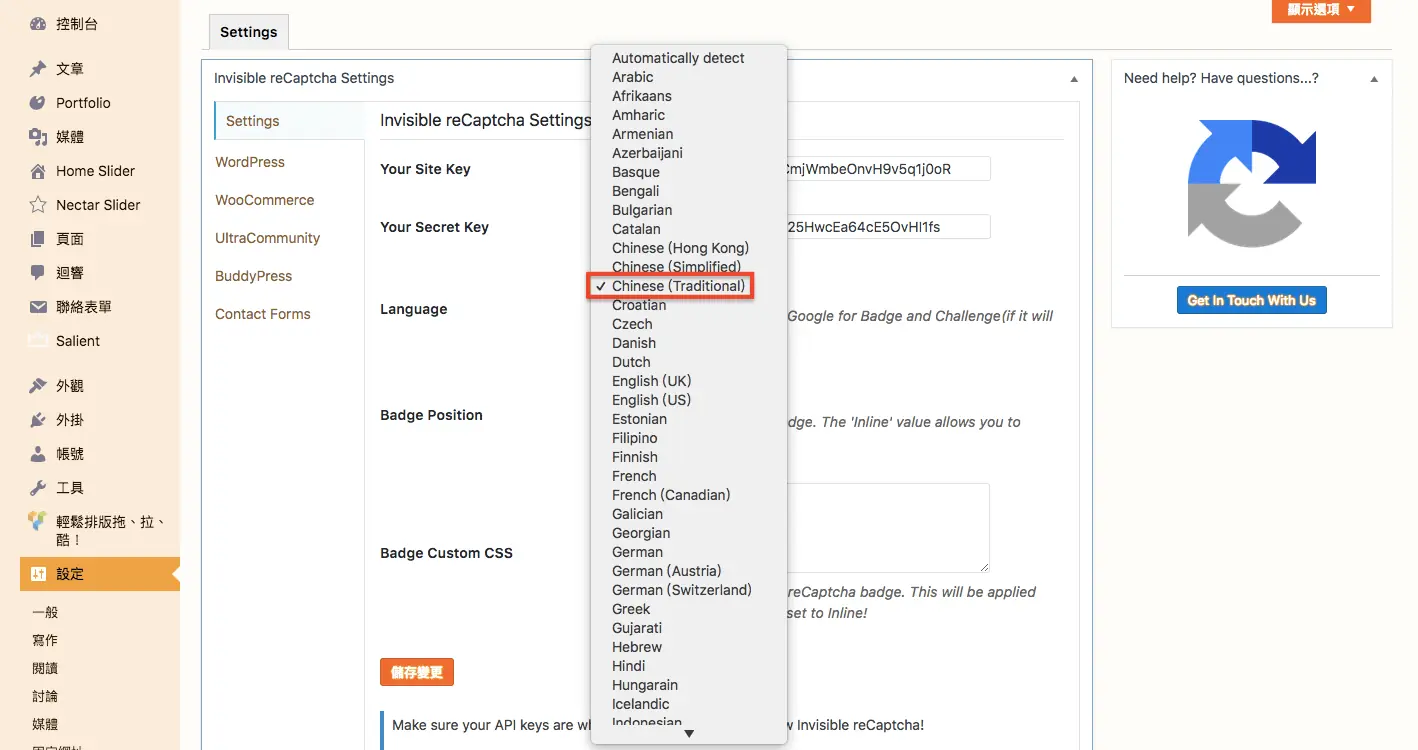Pick English (US) in language dropdown
1418x750 pixels.
coord(651,400)
